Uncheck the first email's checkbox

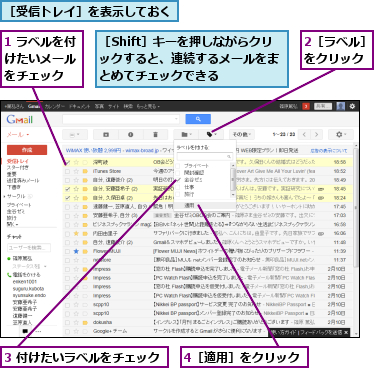click(67, 162)
